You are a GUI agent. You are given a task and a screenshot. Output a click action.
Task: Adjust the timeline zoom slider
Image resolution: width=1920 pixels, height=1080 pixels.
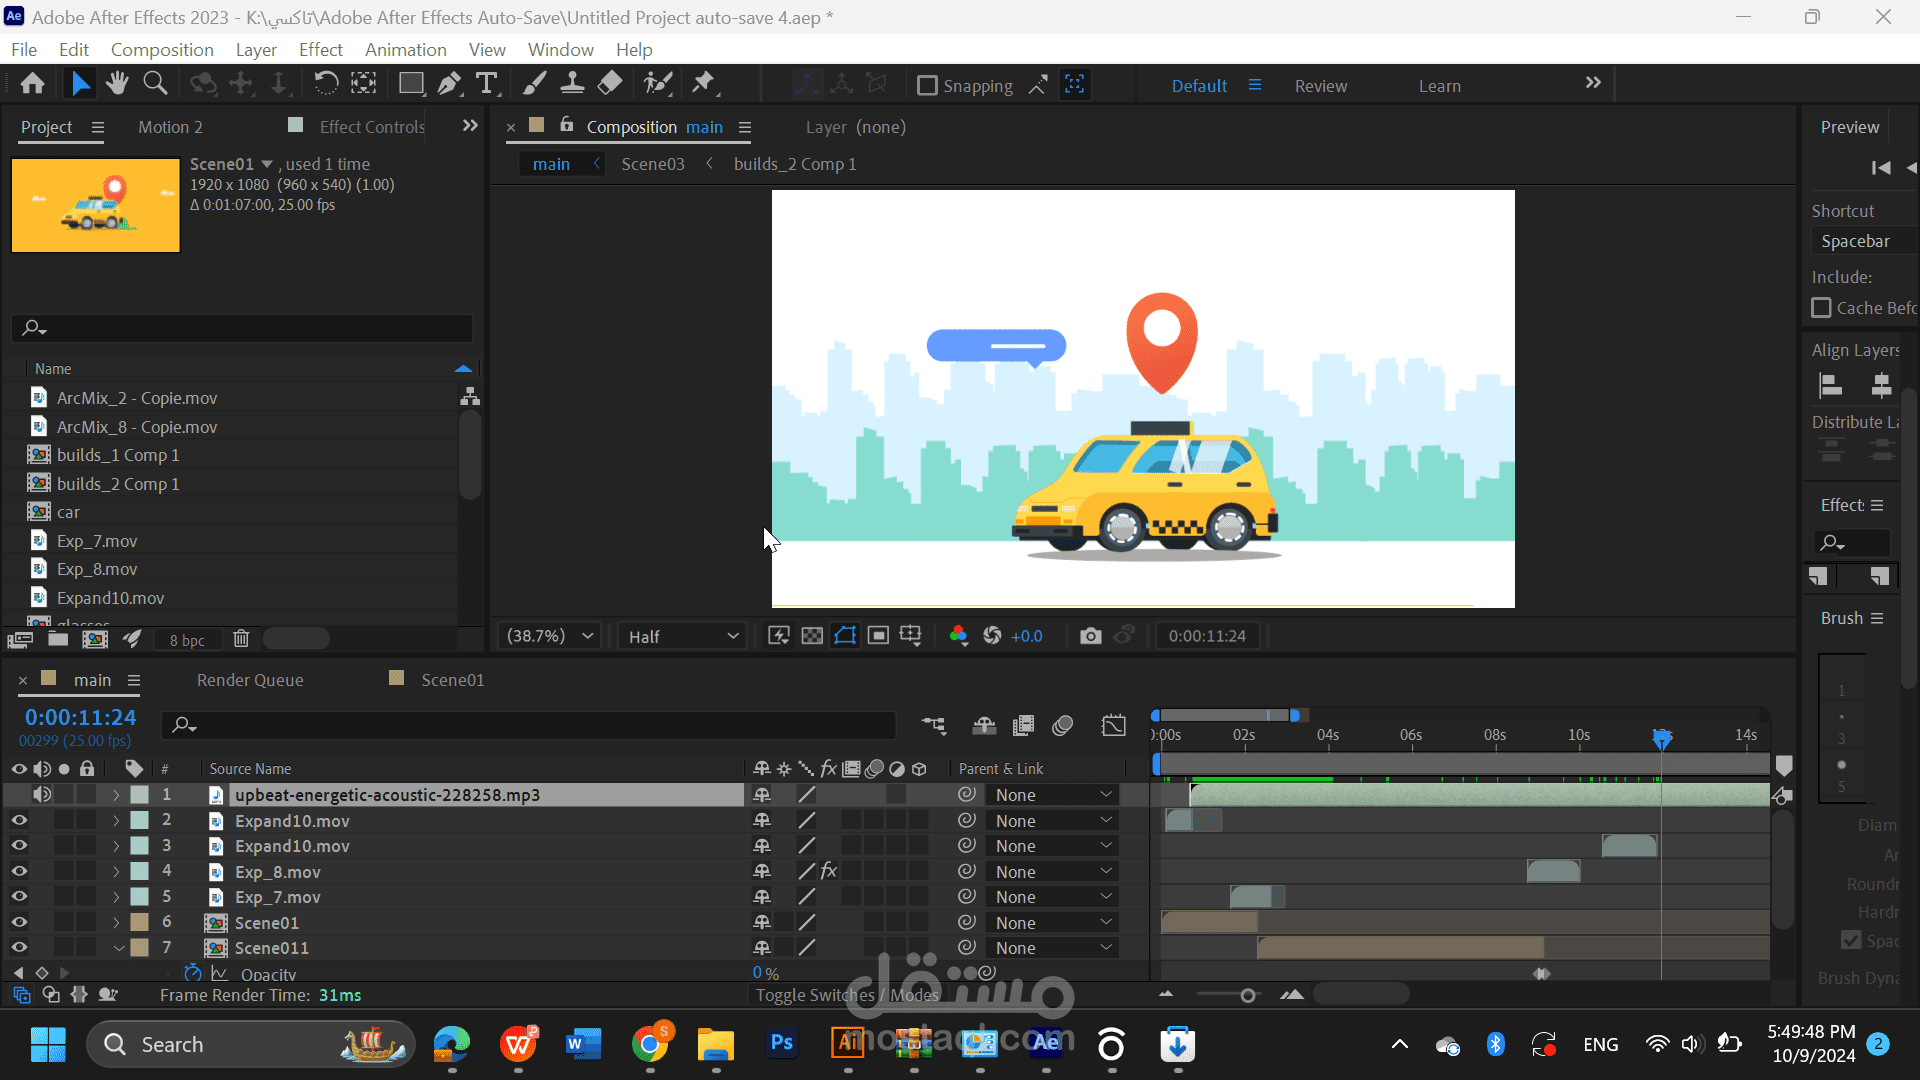click(1247, 995)
